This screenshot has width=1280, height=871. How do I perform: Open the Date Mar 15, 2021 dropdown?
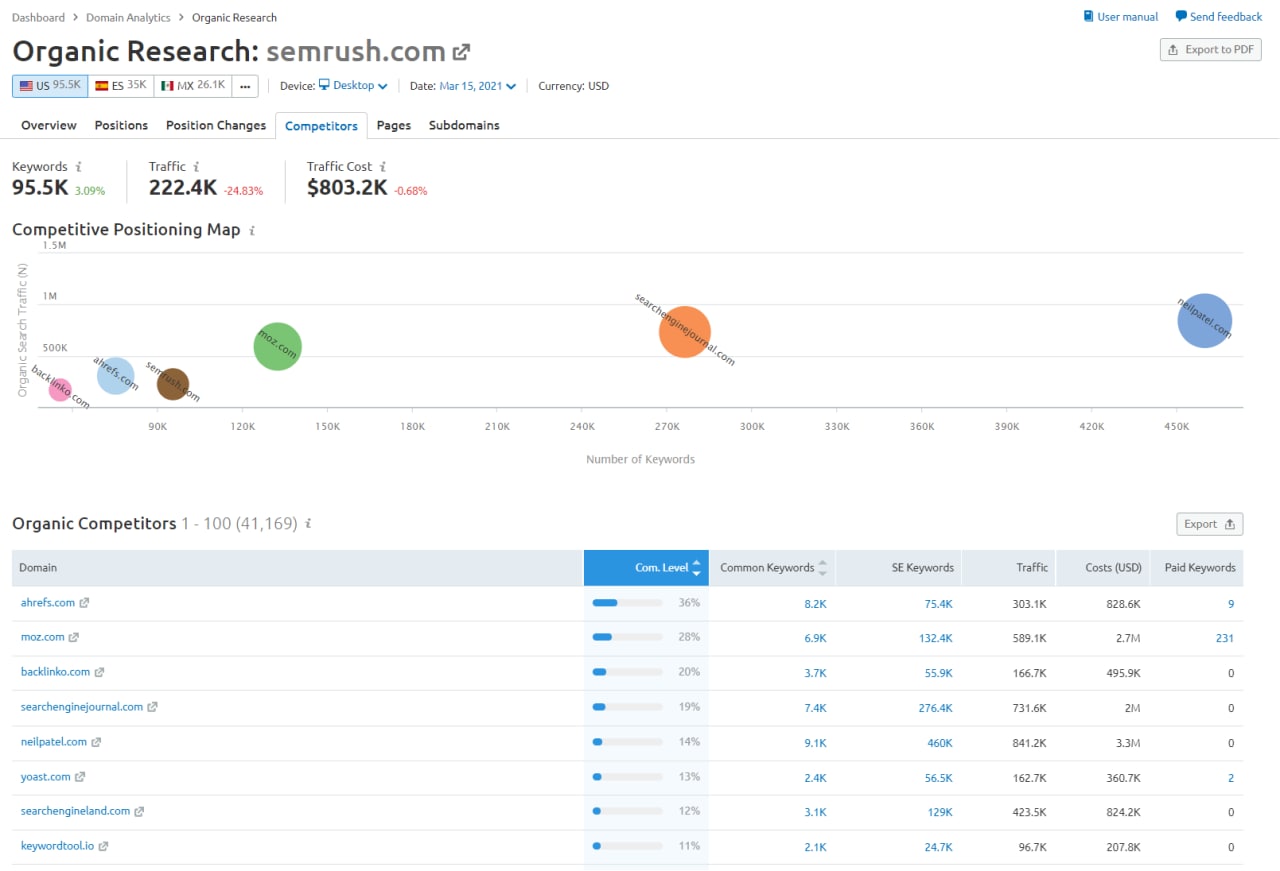[478, 86]
